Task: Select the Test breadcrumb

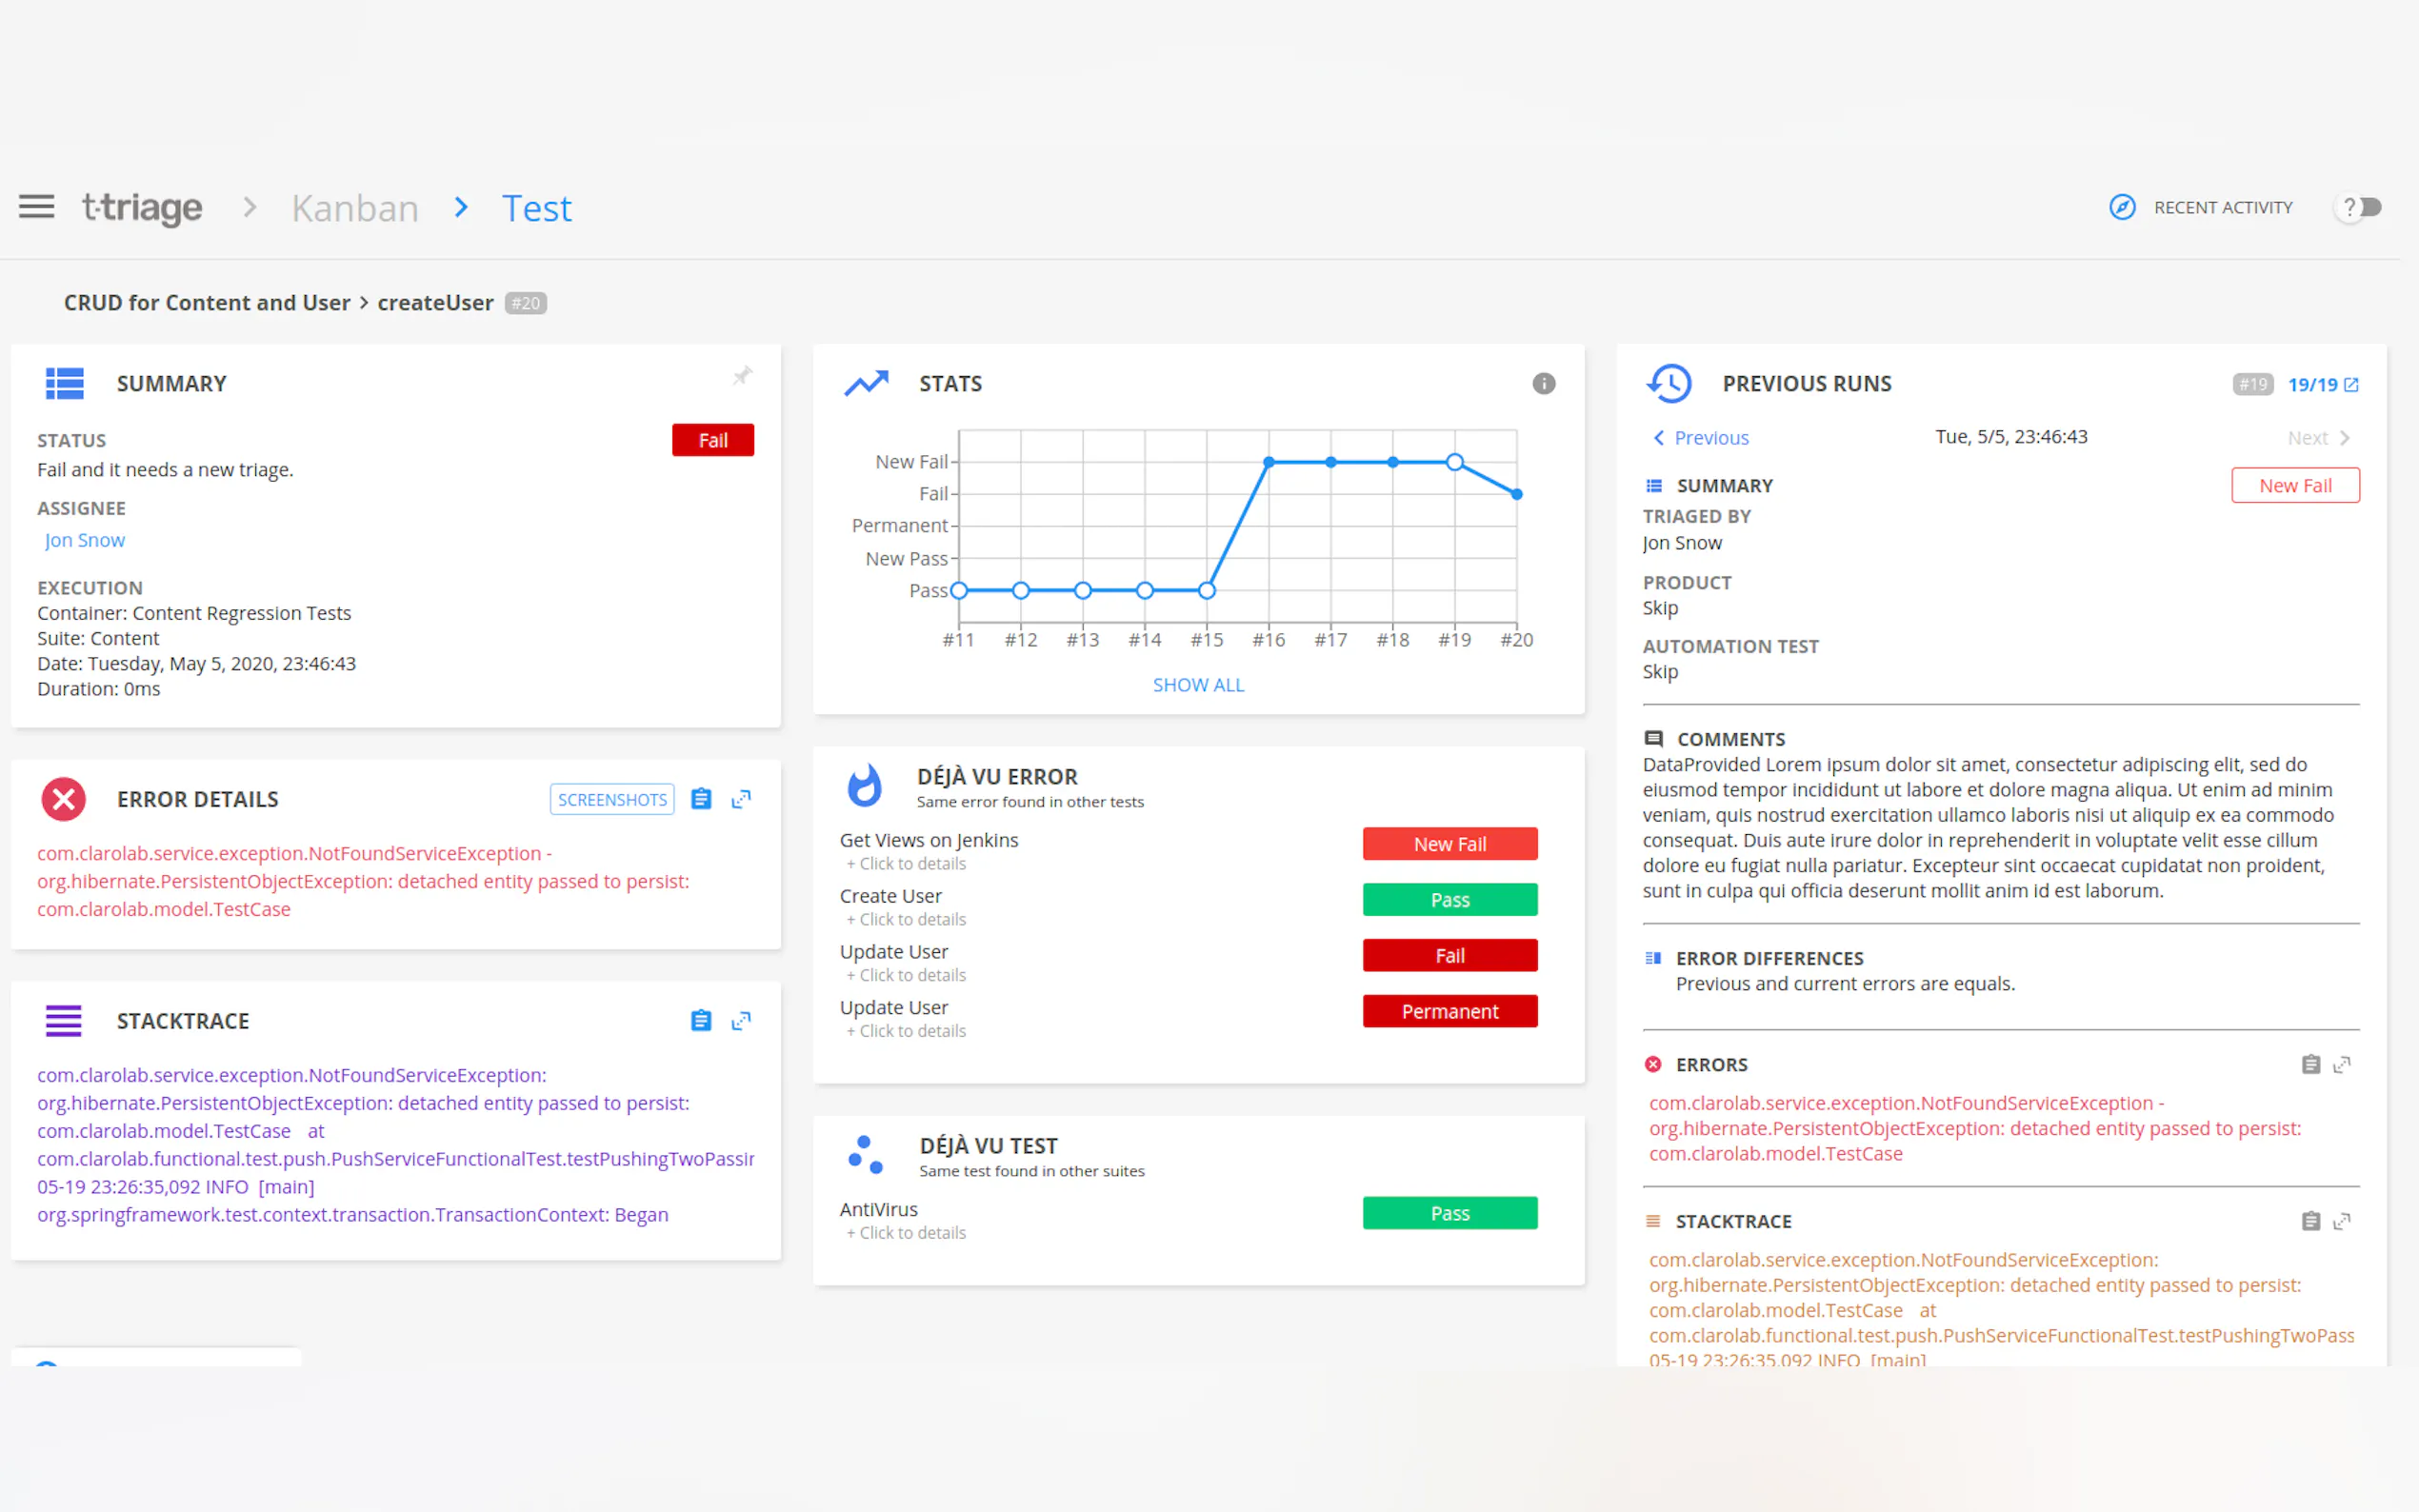Action: click(536, 208)
